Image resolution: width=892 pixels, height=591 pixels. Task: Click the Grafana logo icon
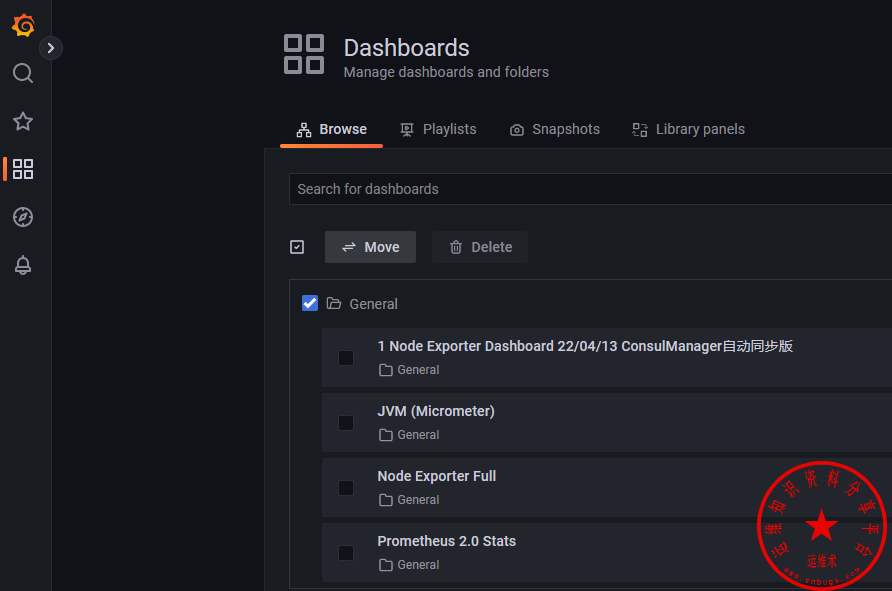click(x=23, y=26)
